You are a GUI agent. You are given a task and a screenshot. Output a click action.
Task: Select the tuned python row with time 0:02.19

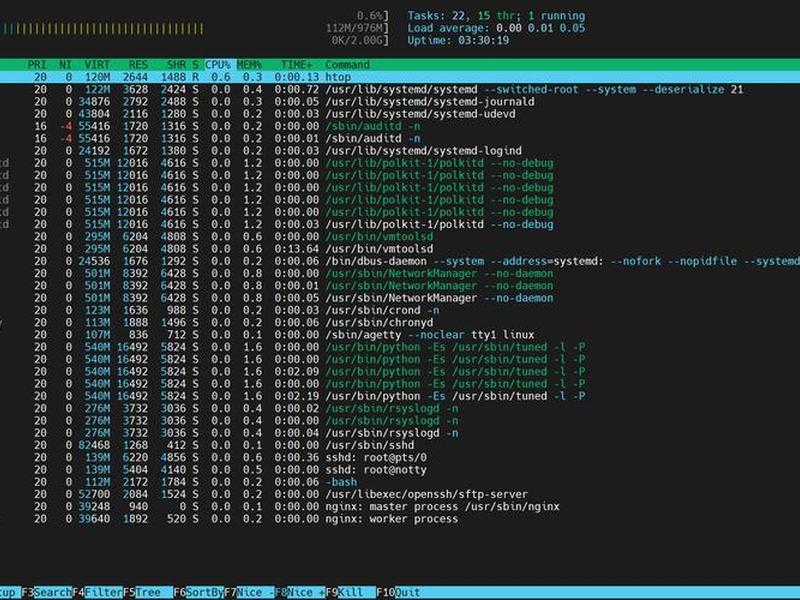click(x=400, y=396)
